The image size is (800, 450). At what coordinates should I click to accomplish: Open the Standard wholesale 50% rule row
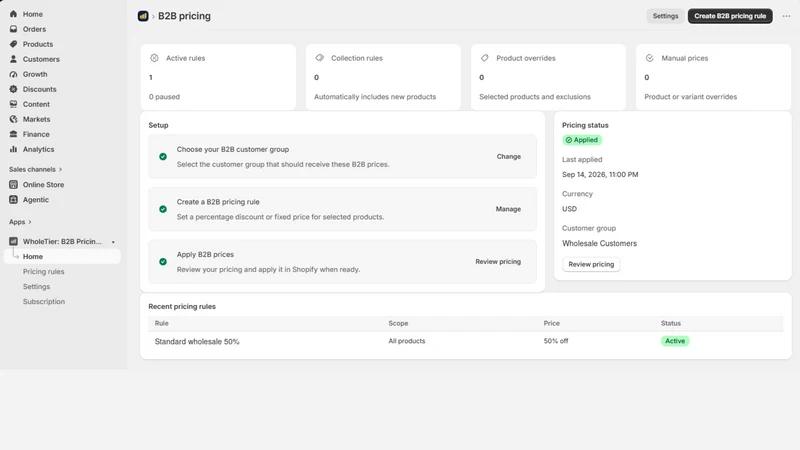(465, 341)
